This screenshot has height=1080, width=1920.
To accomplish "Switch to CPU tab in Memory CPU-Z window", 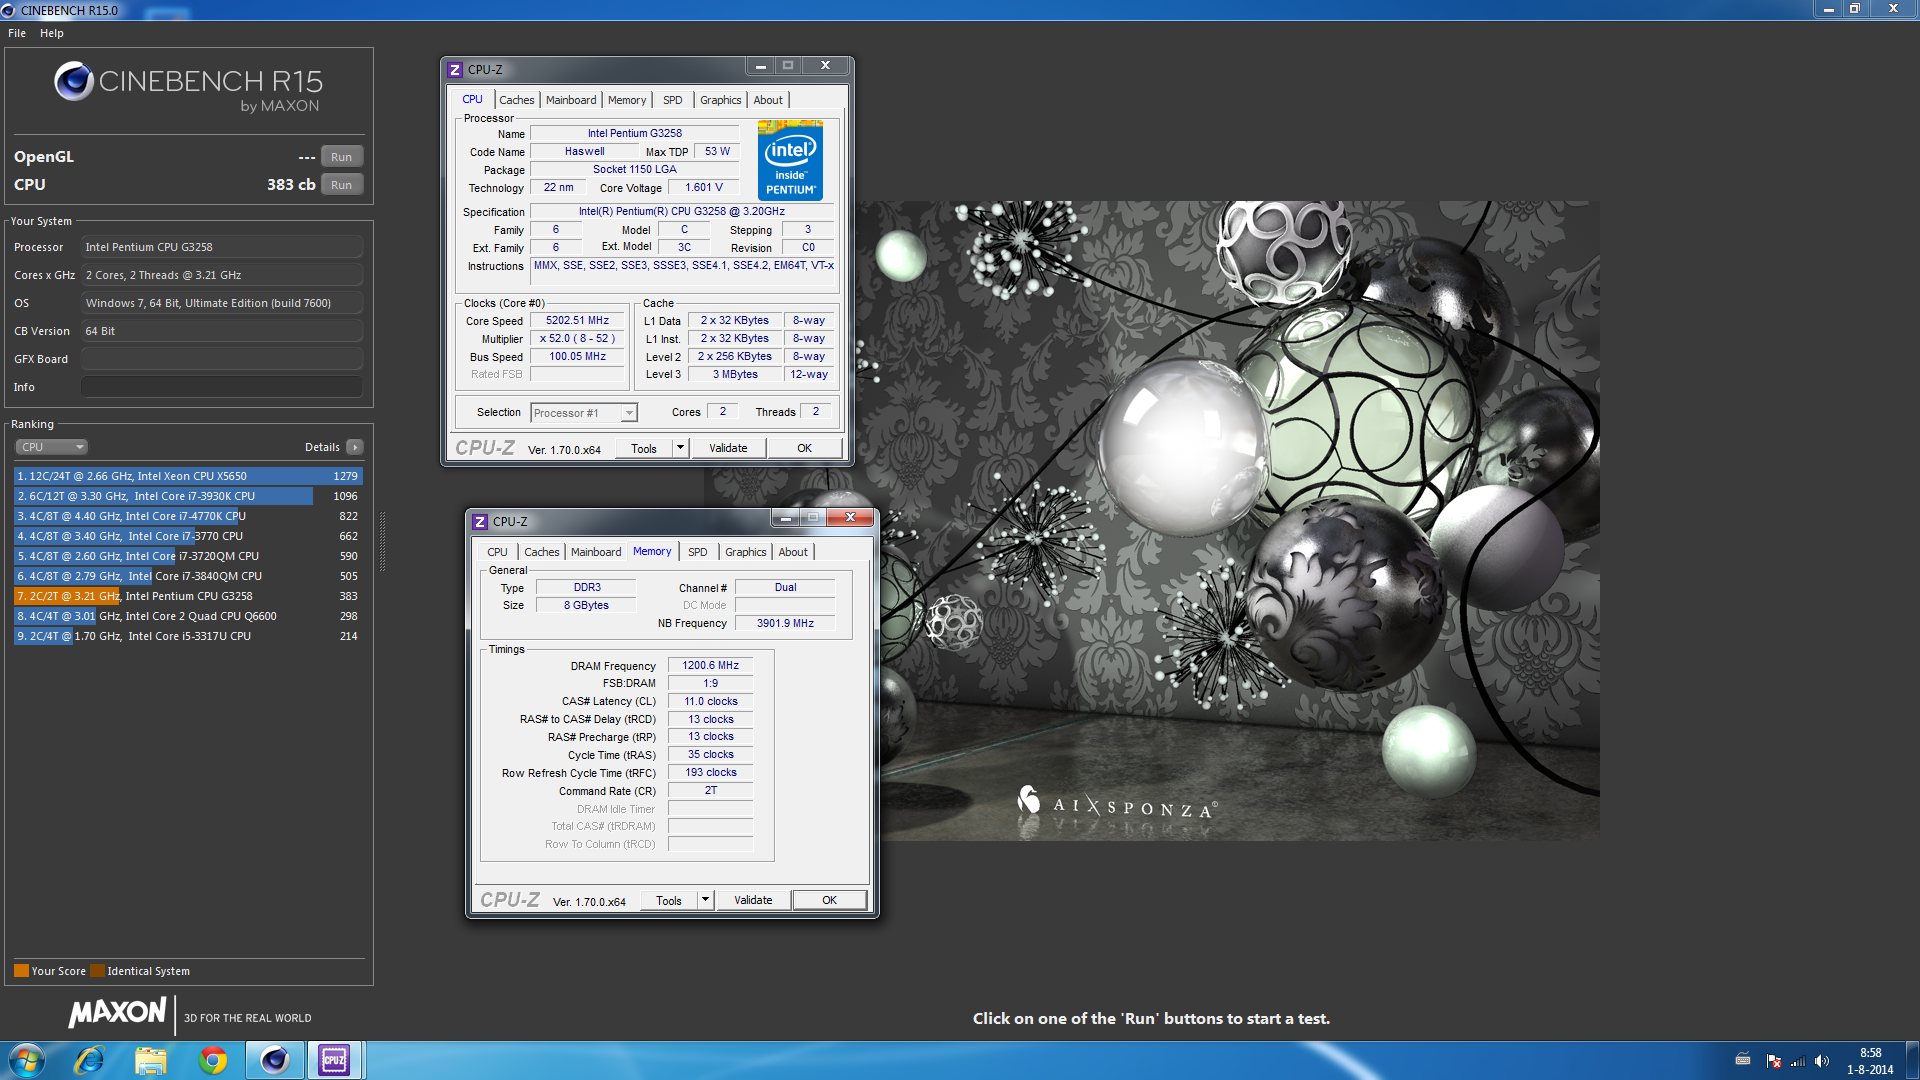I will (x=497, y=552).
